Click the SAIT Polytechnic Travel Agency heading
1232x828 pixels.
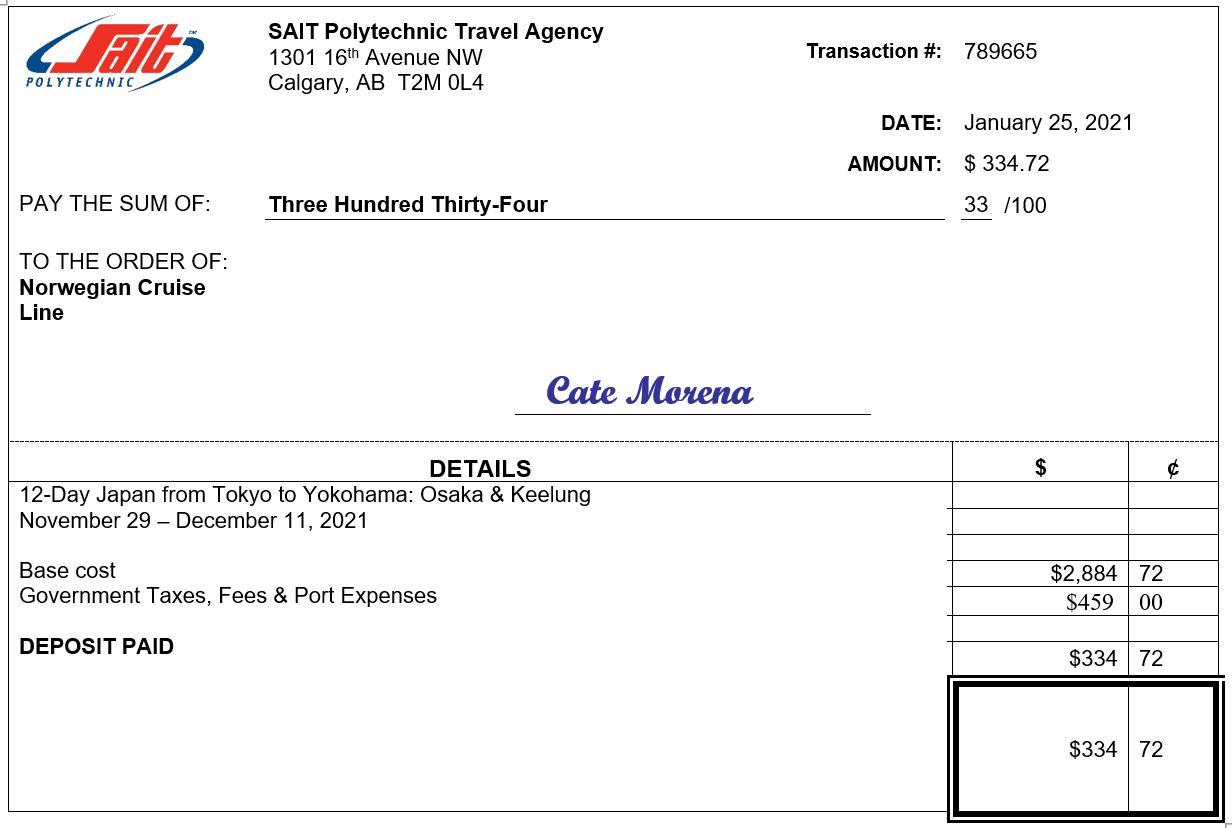pos(436,32)
